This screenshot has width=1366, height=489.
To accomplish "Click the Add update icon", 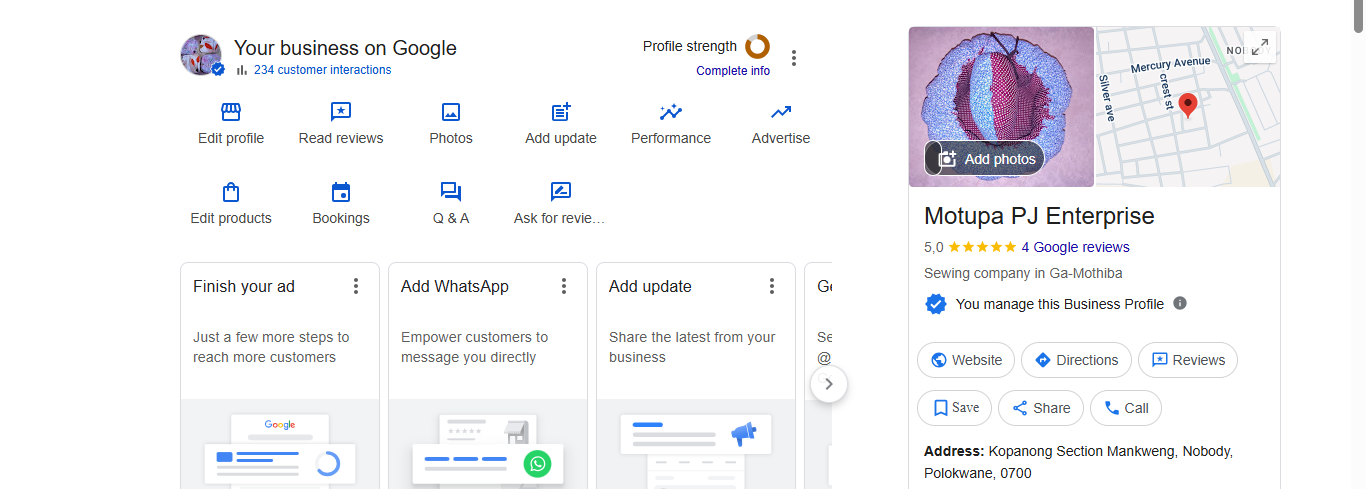I will (x=561, y=112).
